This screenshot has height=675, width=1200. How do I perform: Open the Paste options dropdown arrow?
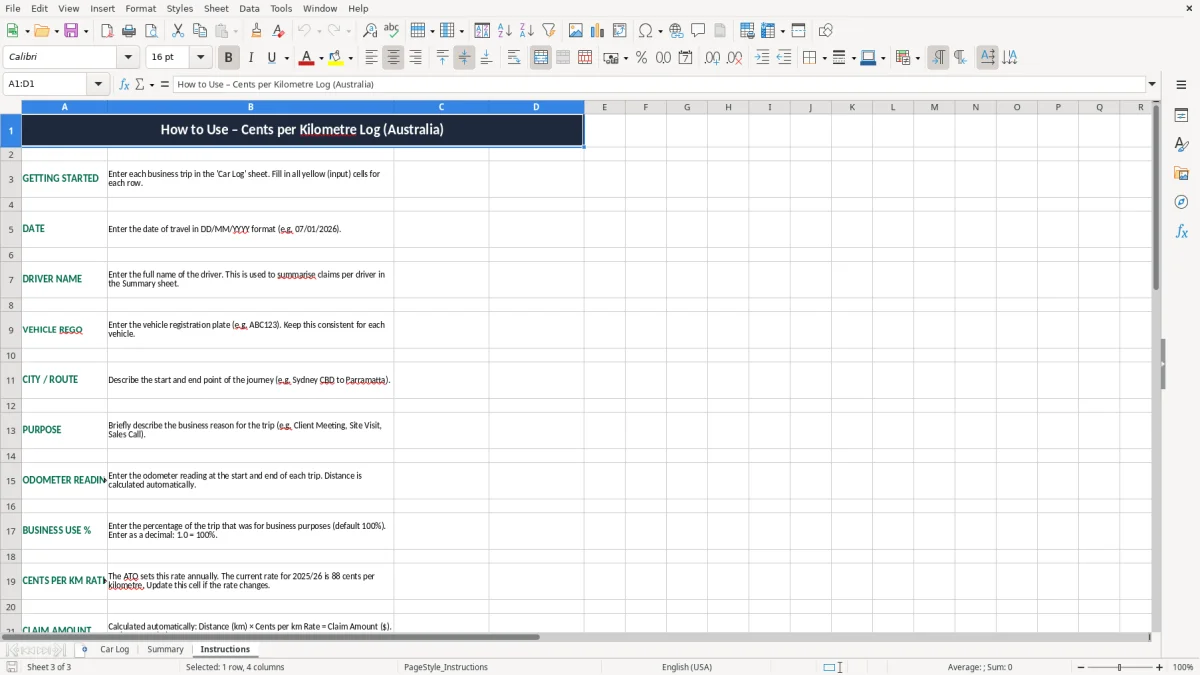click(x=236, y=30)
